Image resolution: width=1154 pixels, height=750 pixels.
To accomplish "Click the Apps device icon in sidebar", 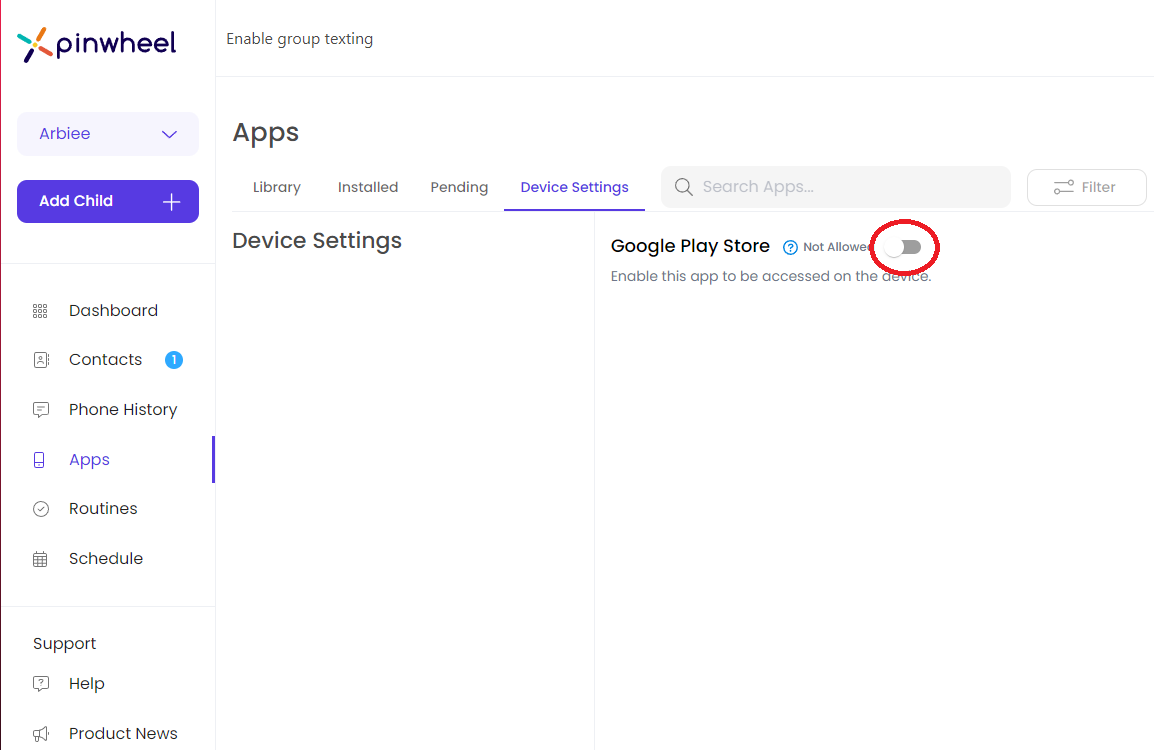I will [x=40, y=459].
